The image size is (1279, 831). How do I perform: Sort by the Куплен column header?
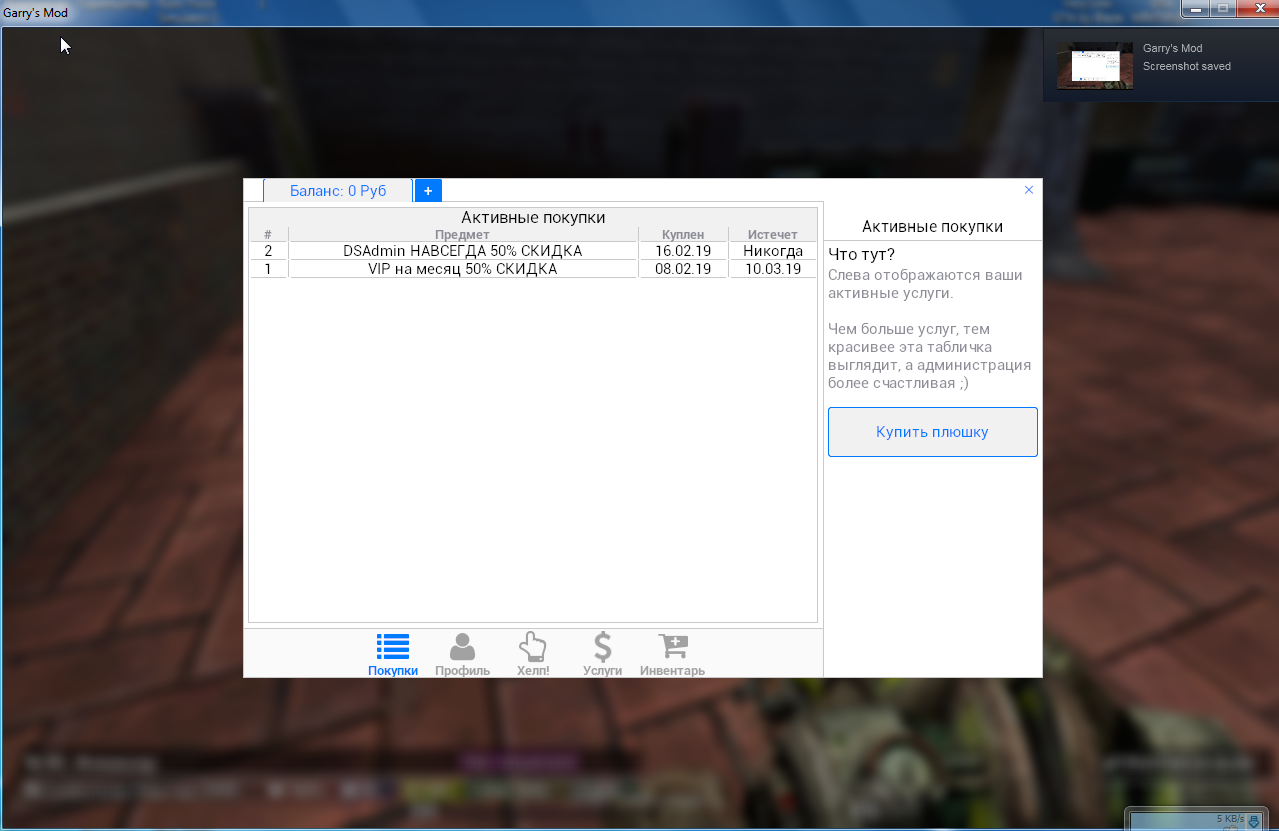tap(683, 235)
